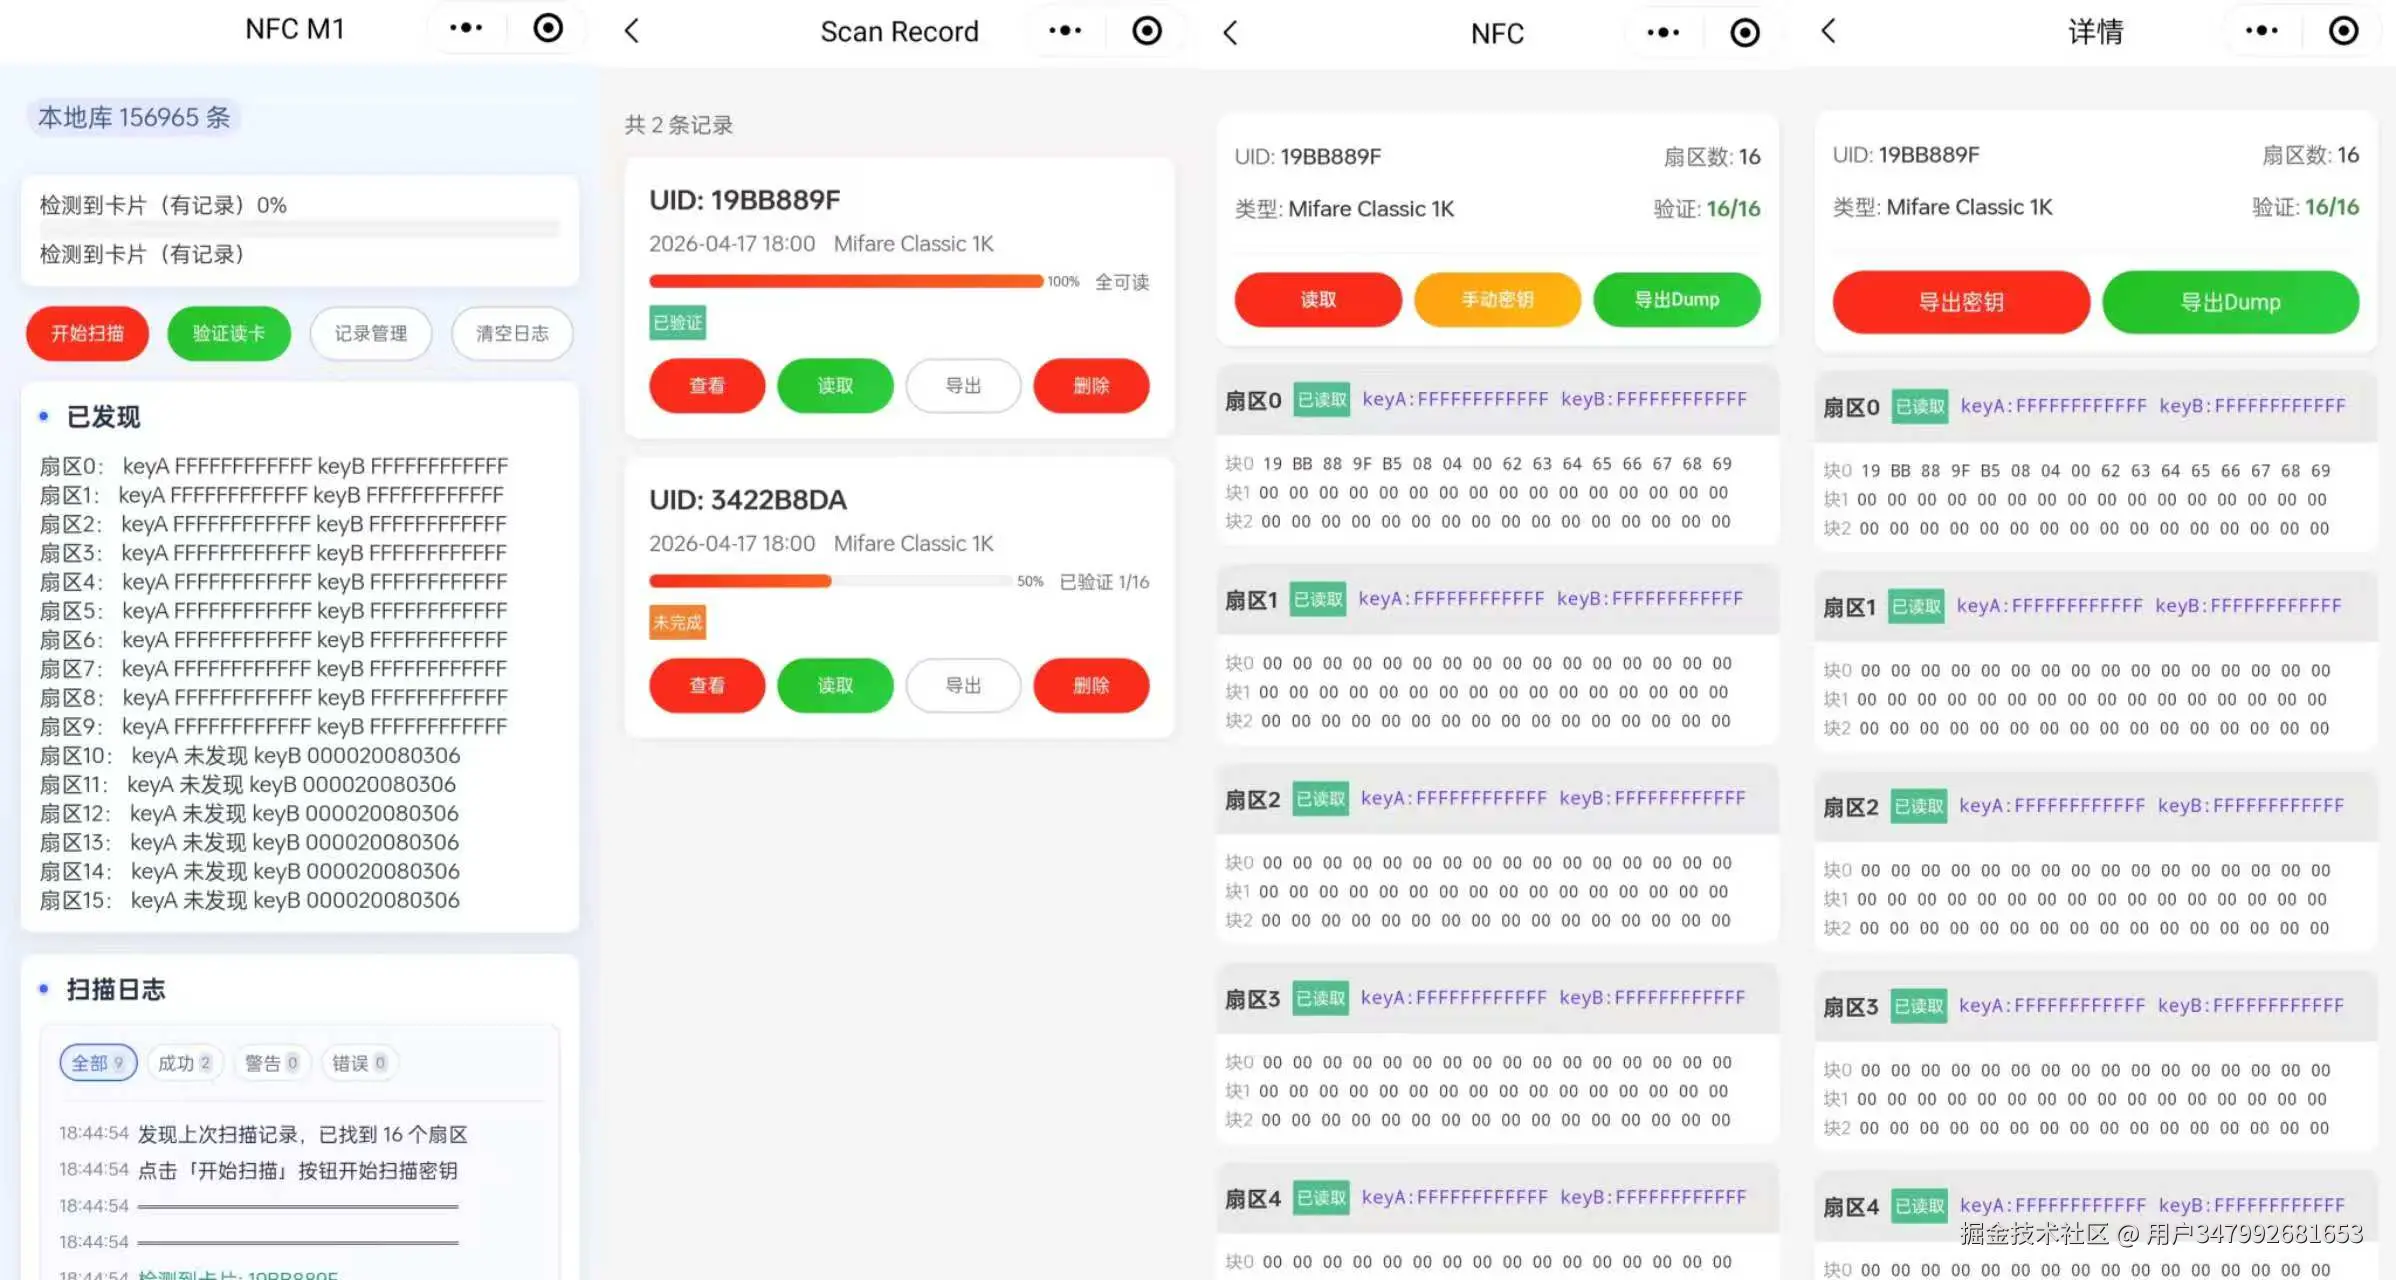Expand 扇区4 header in NFC screen
Image resolution: width=2396 pixels, height=1280 pixels.
pyautogui.click(x=1497, y=1198)
